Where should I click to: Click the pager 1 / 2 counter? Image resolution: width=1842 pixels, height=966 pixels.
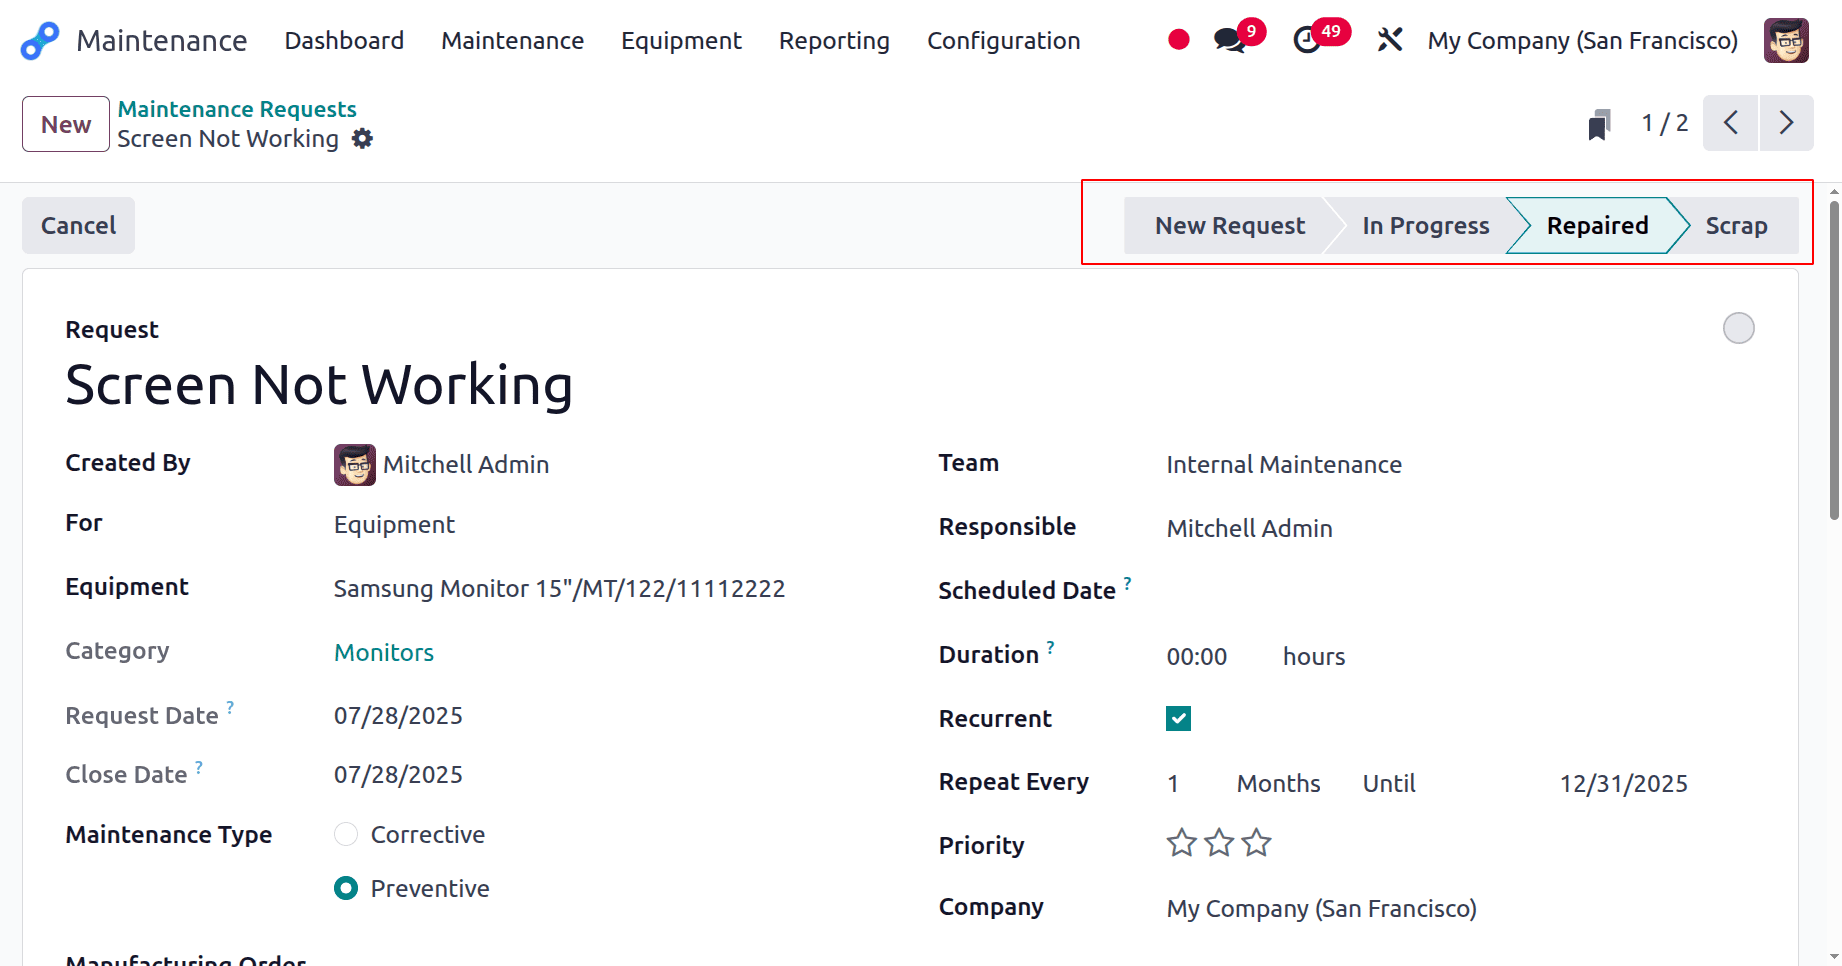1664,123
